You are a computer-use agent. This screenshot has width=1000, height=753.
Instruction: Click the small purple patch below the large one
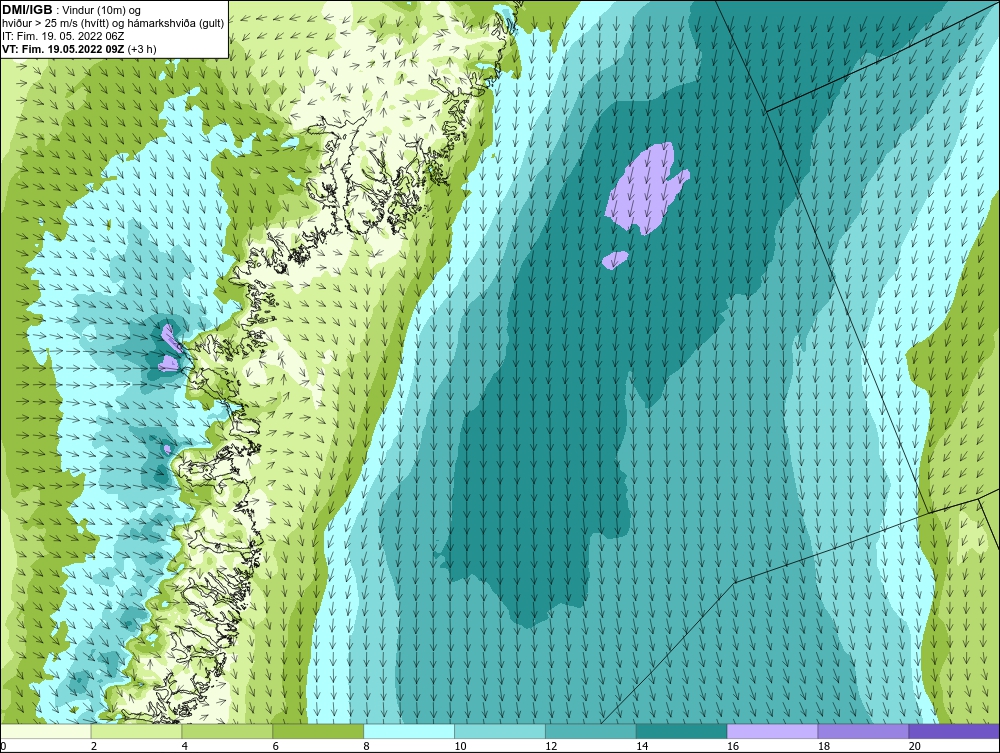pos(615,260)
